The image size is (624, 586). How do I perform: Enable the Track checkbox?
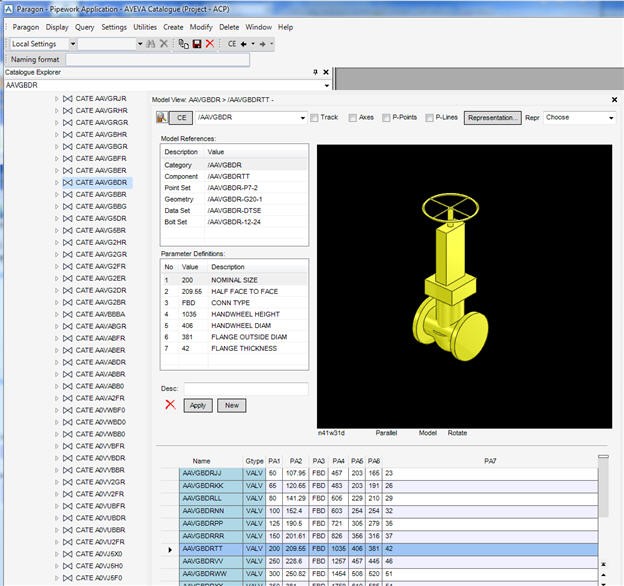coord(315,117)
